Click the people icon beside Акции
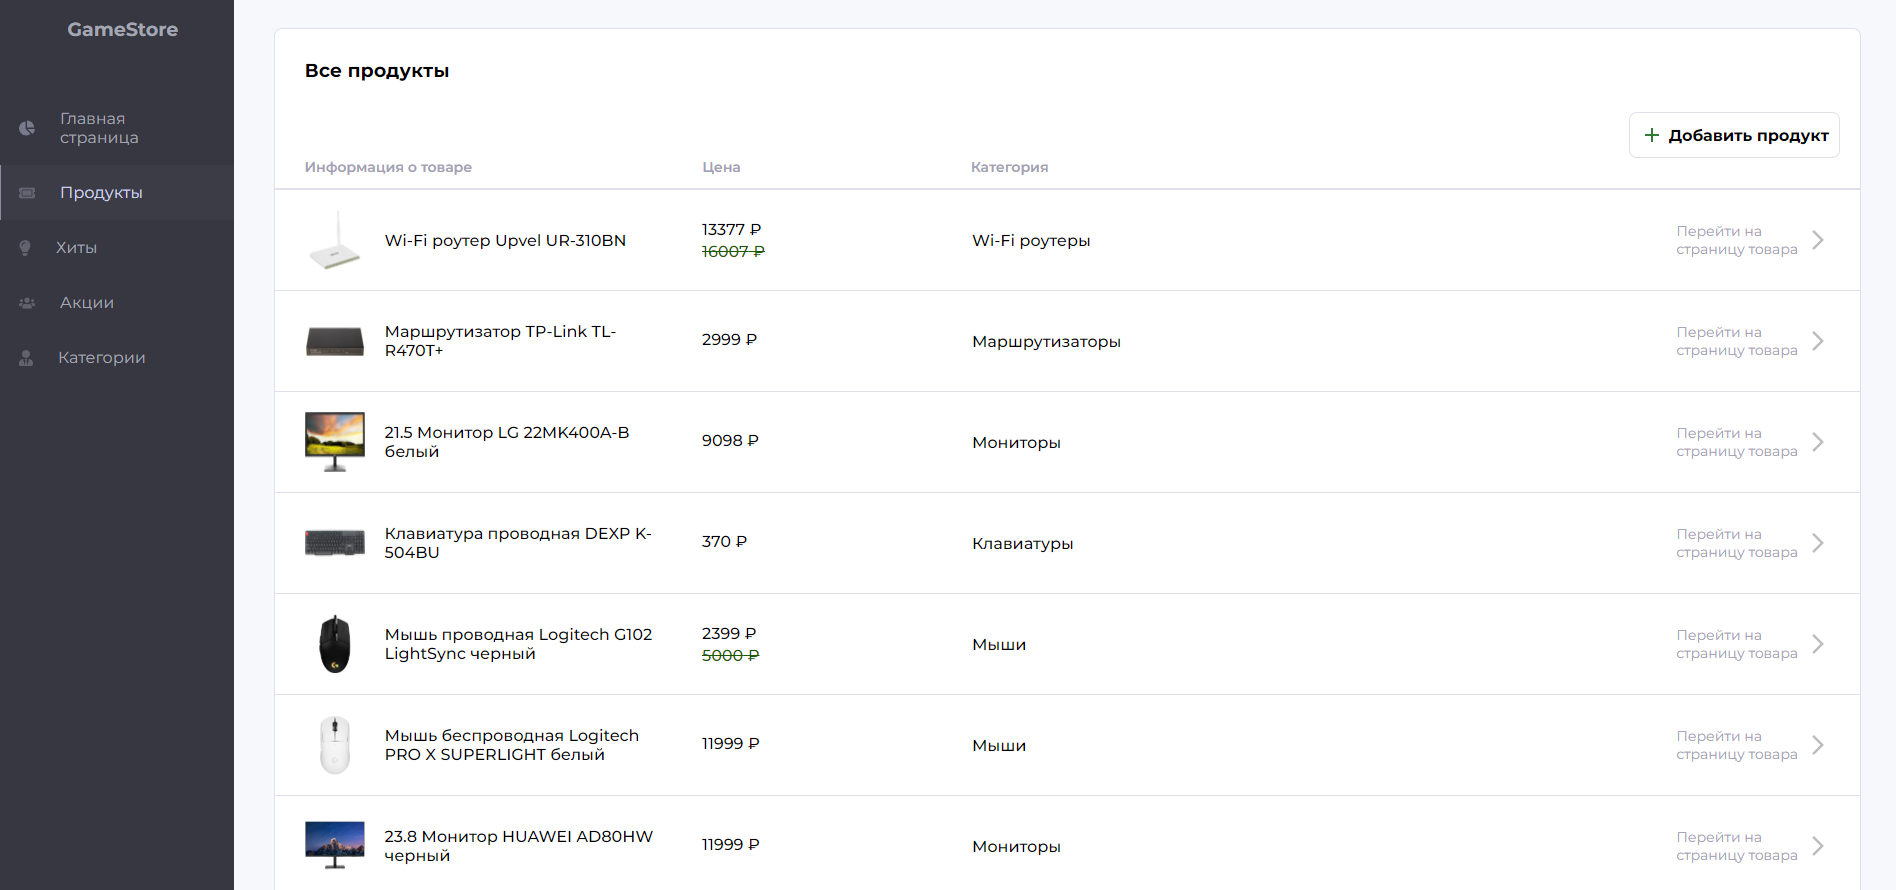 click(x=27, y=303)
